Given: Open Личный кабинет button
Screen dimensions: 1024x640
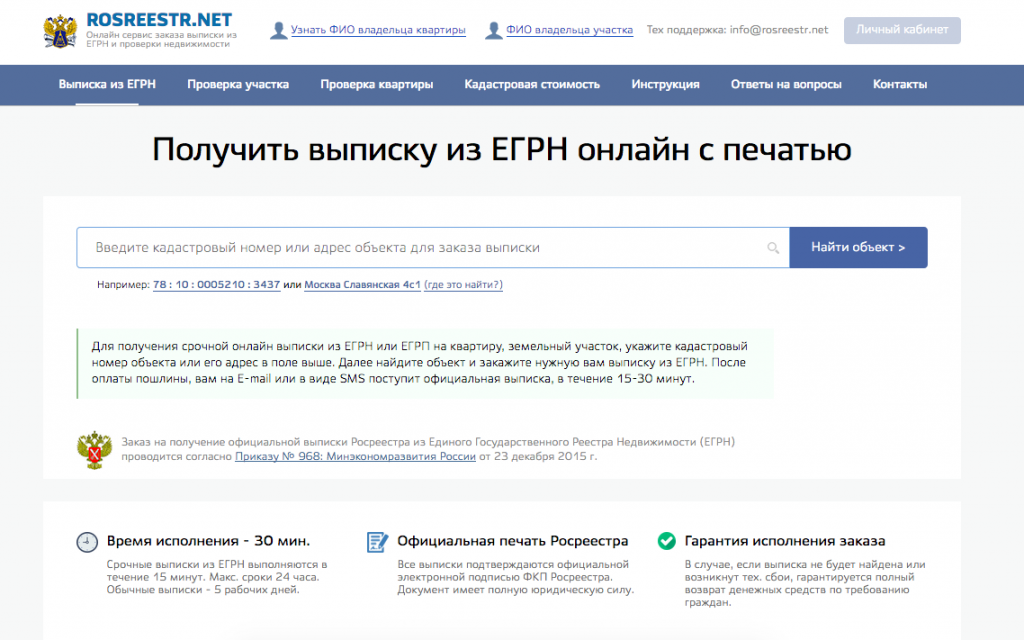Looking at the screenshot, I should pyautogui.click(x=902, y=30).
